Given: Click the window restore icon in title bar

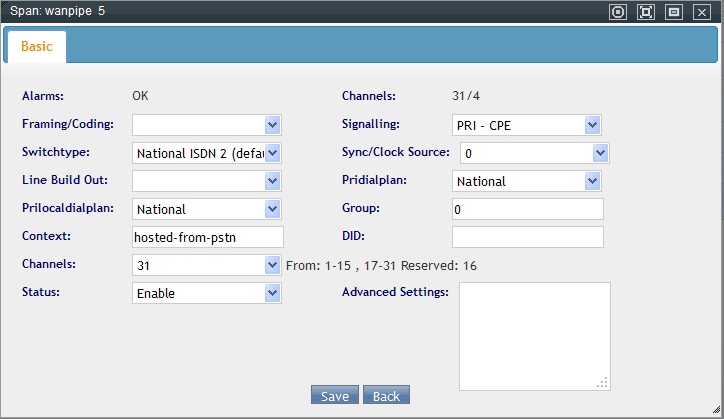Looking at the screenshot, I should 674,12.
